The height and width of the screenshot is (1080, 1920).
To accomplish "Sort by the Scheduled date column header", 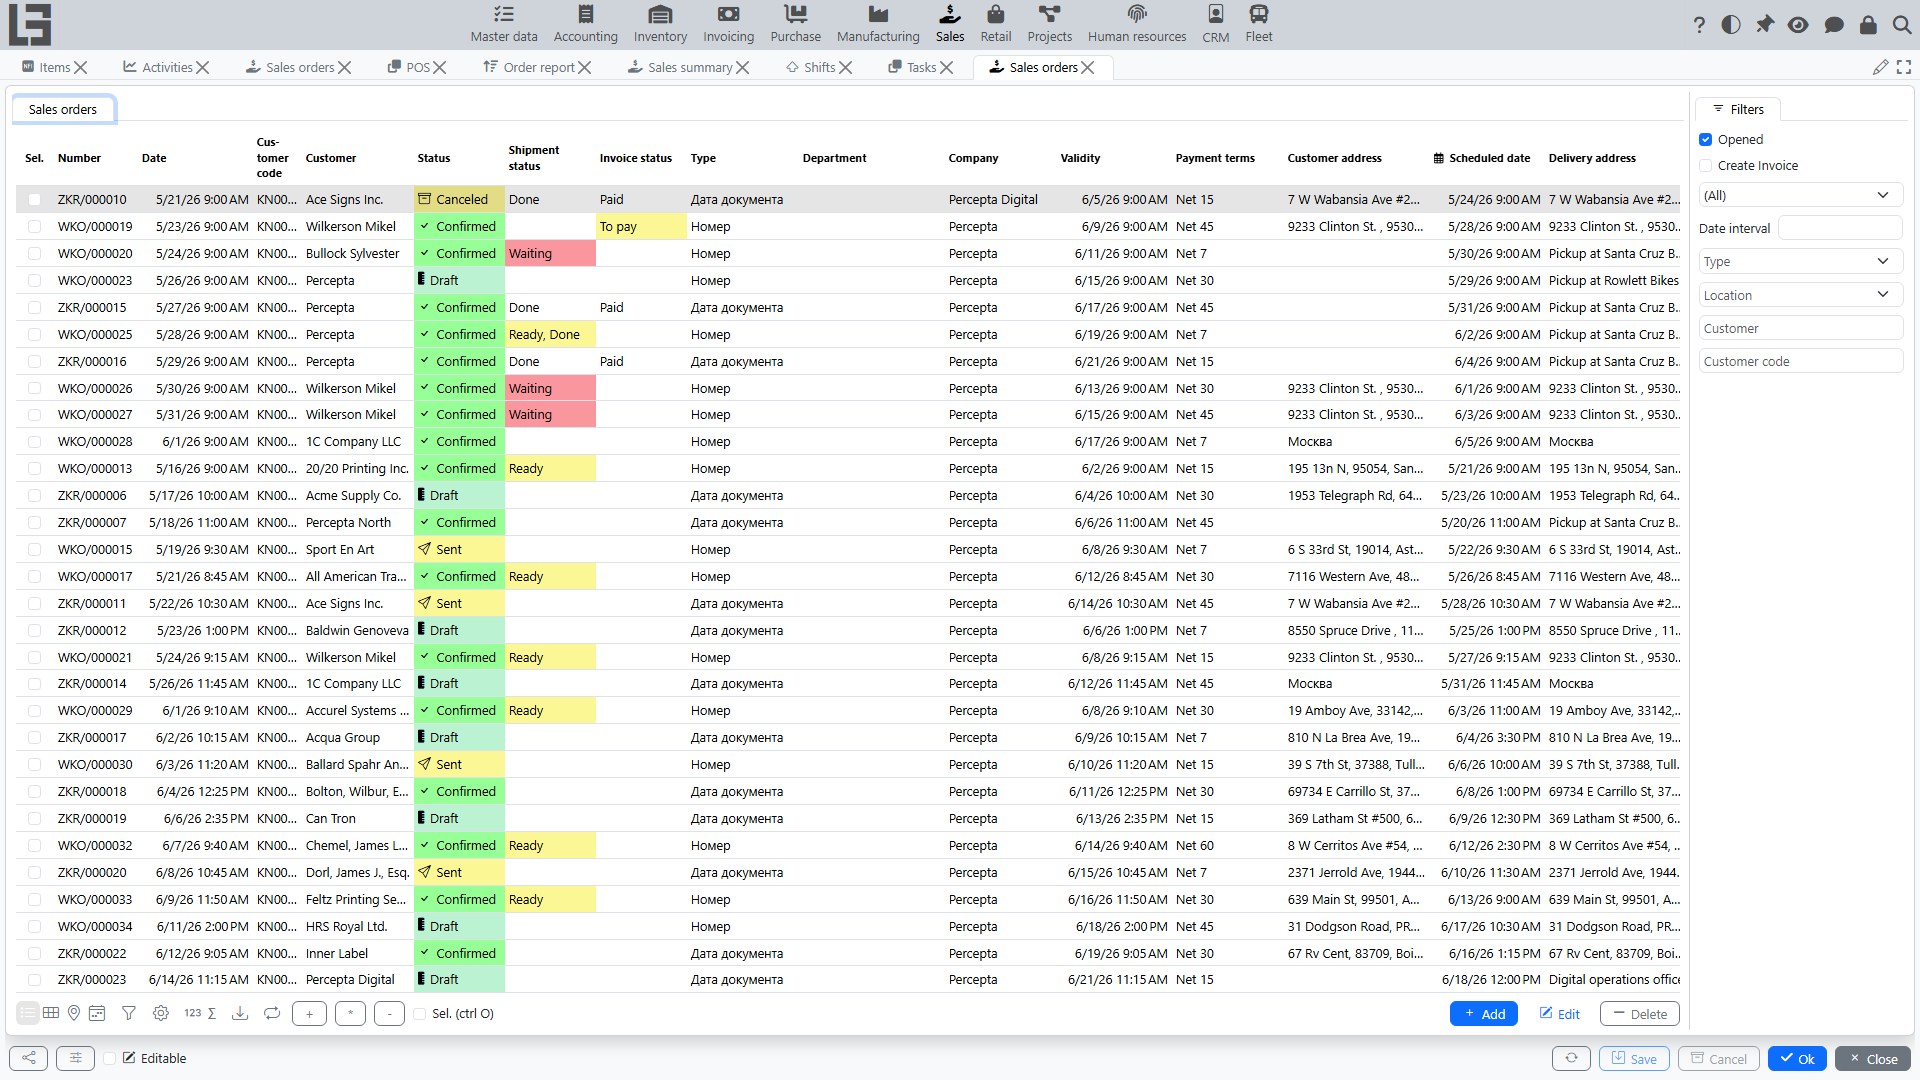I will (1482, 158).
